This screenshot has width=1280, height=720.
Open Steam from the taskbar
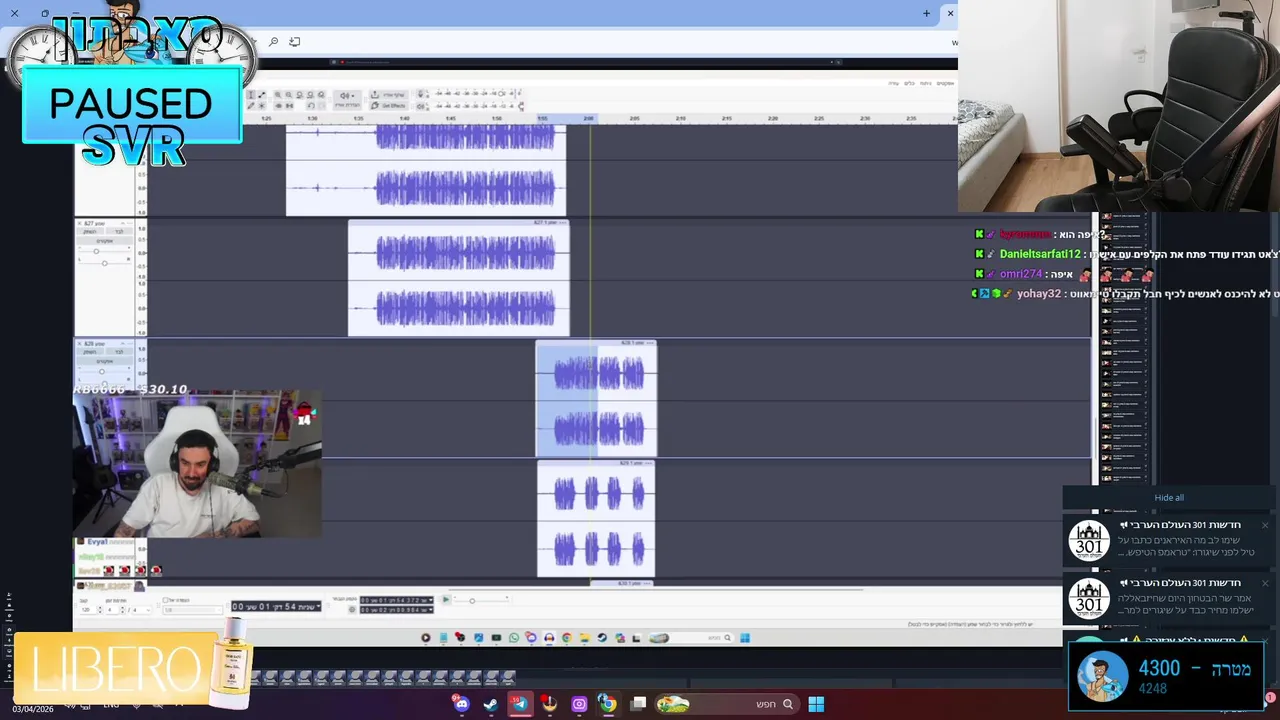[x=490, y=704]
